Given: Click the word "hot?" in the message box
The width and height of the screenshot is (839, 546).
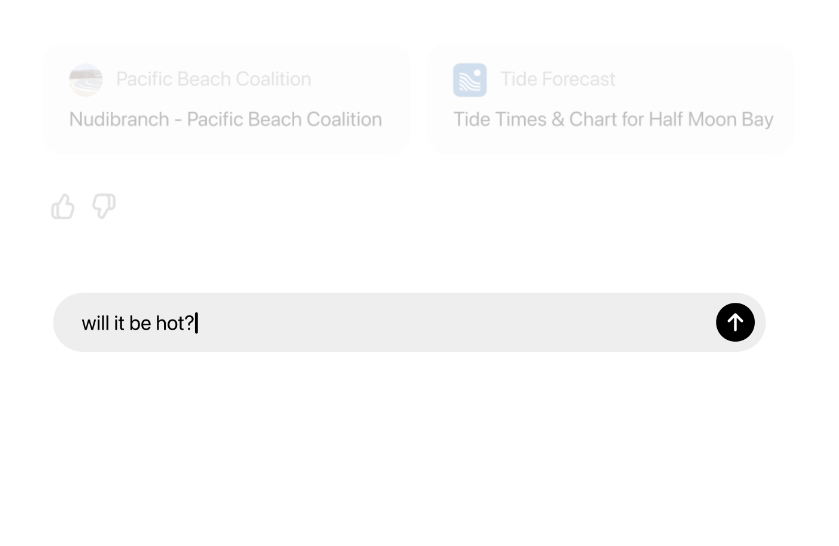Looking at the screenshot, I should click(x=175, y=323).
